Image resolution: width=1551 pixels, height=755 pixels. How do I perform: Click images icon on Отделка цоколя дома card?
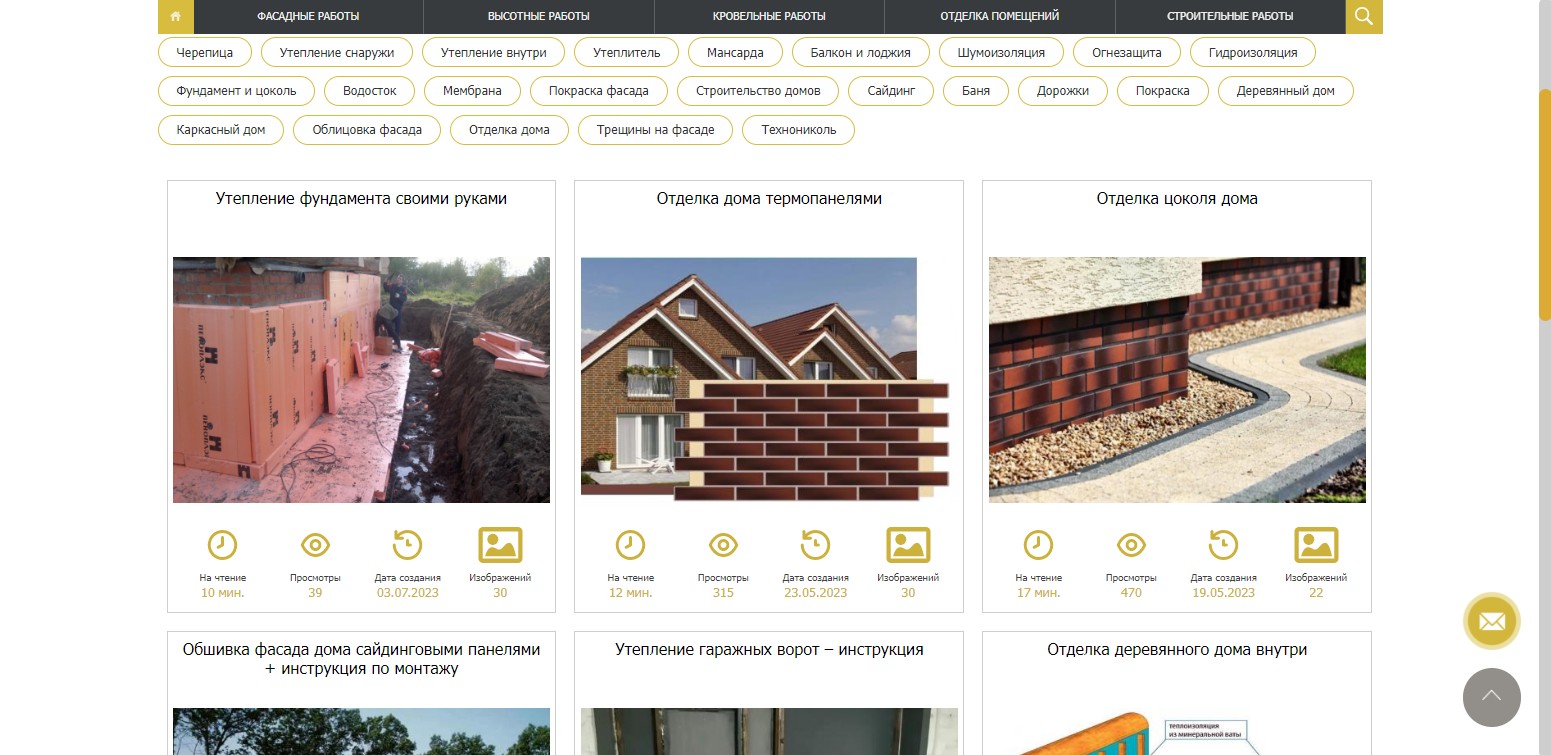click(x=1316, y=545)
